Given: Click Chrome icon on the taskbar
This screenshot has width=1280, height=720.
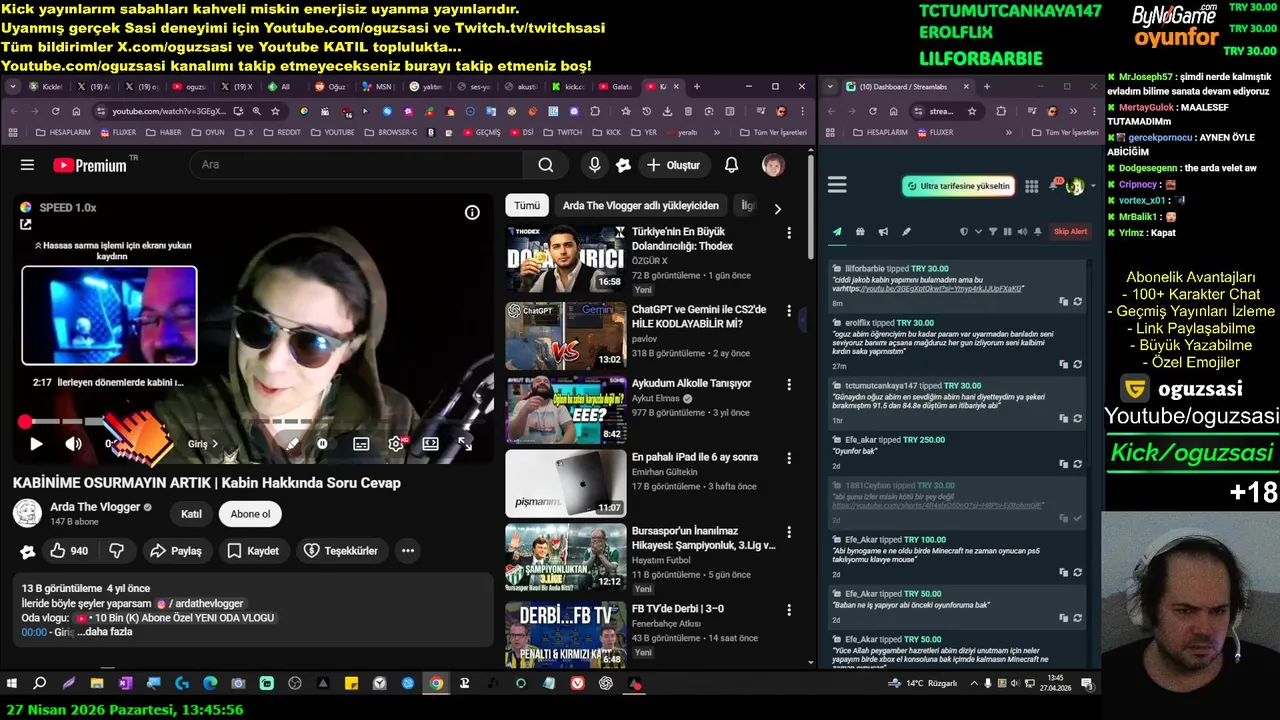Looking at the screenshot, I should pos(436,684).
